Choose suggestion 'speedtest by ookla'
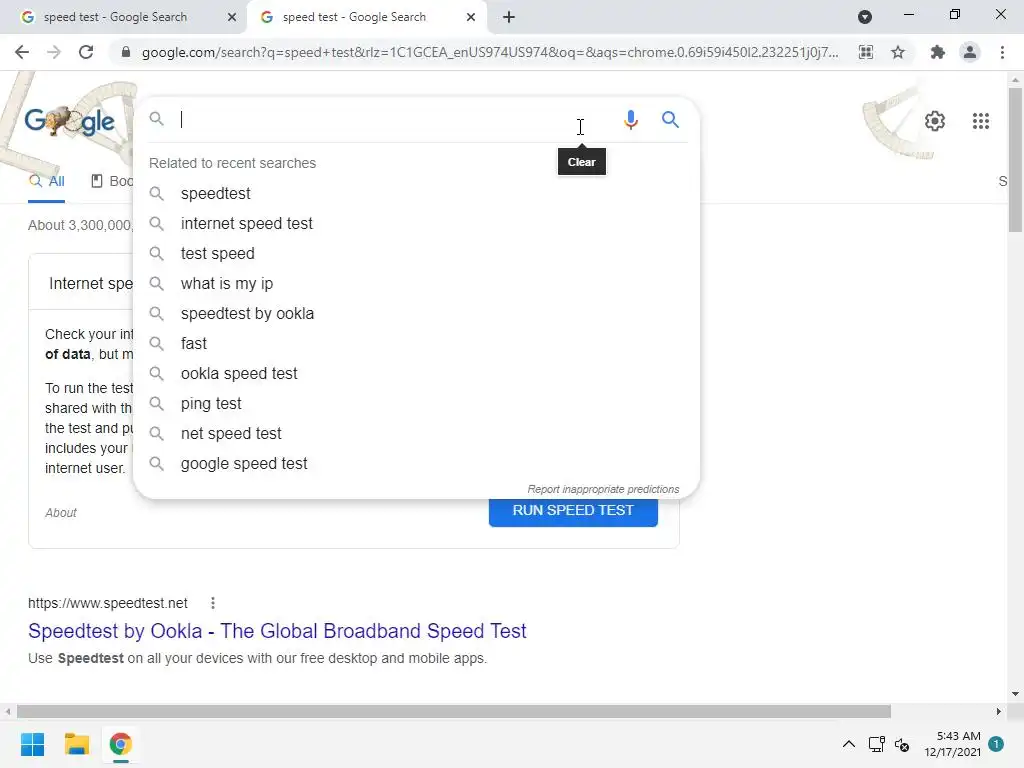 [x=417, y=313]
